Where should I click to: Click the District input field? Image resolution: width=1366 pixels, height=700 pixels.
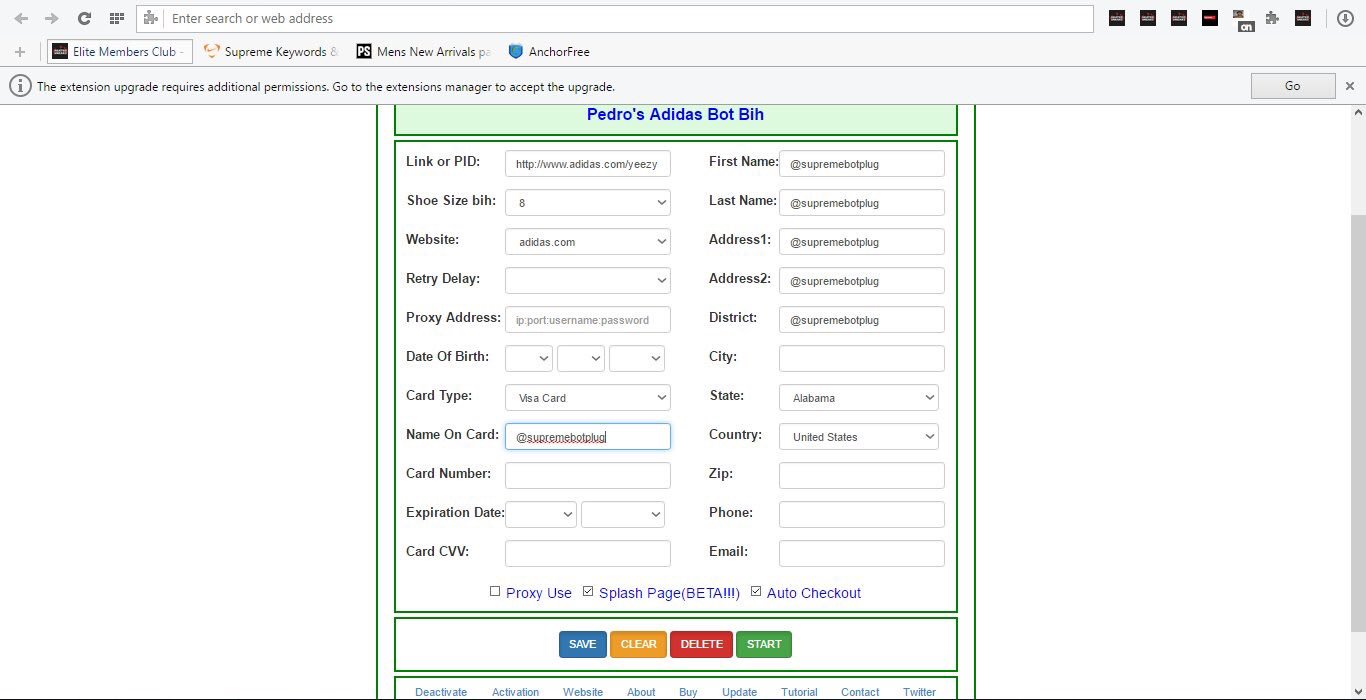click(x=862, y=319)
